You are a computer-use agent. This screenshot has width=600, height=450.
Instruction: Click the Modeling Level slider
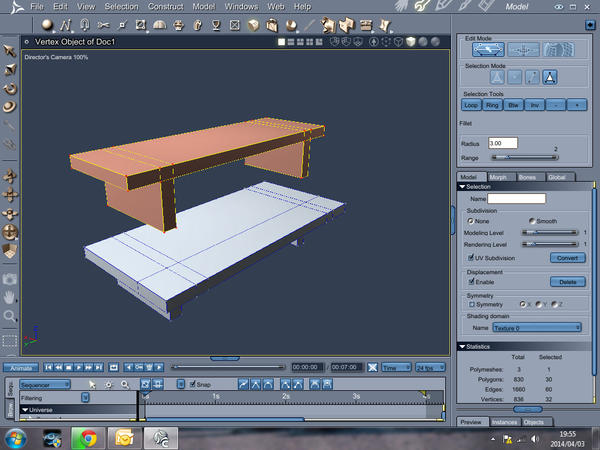(552, 232)
